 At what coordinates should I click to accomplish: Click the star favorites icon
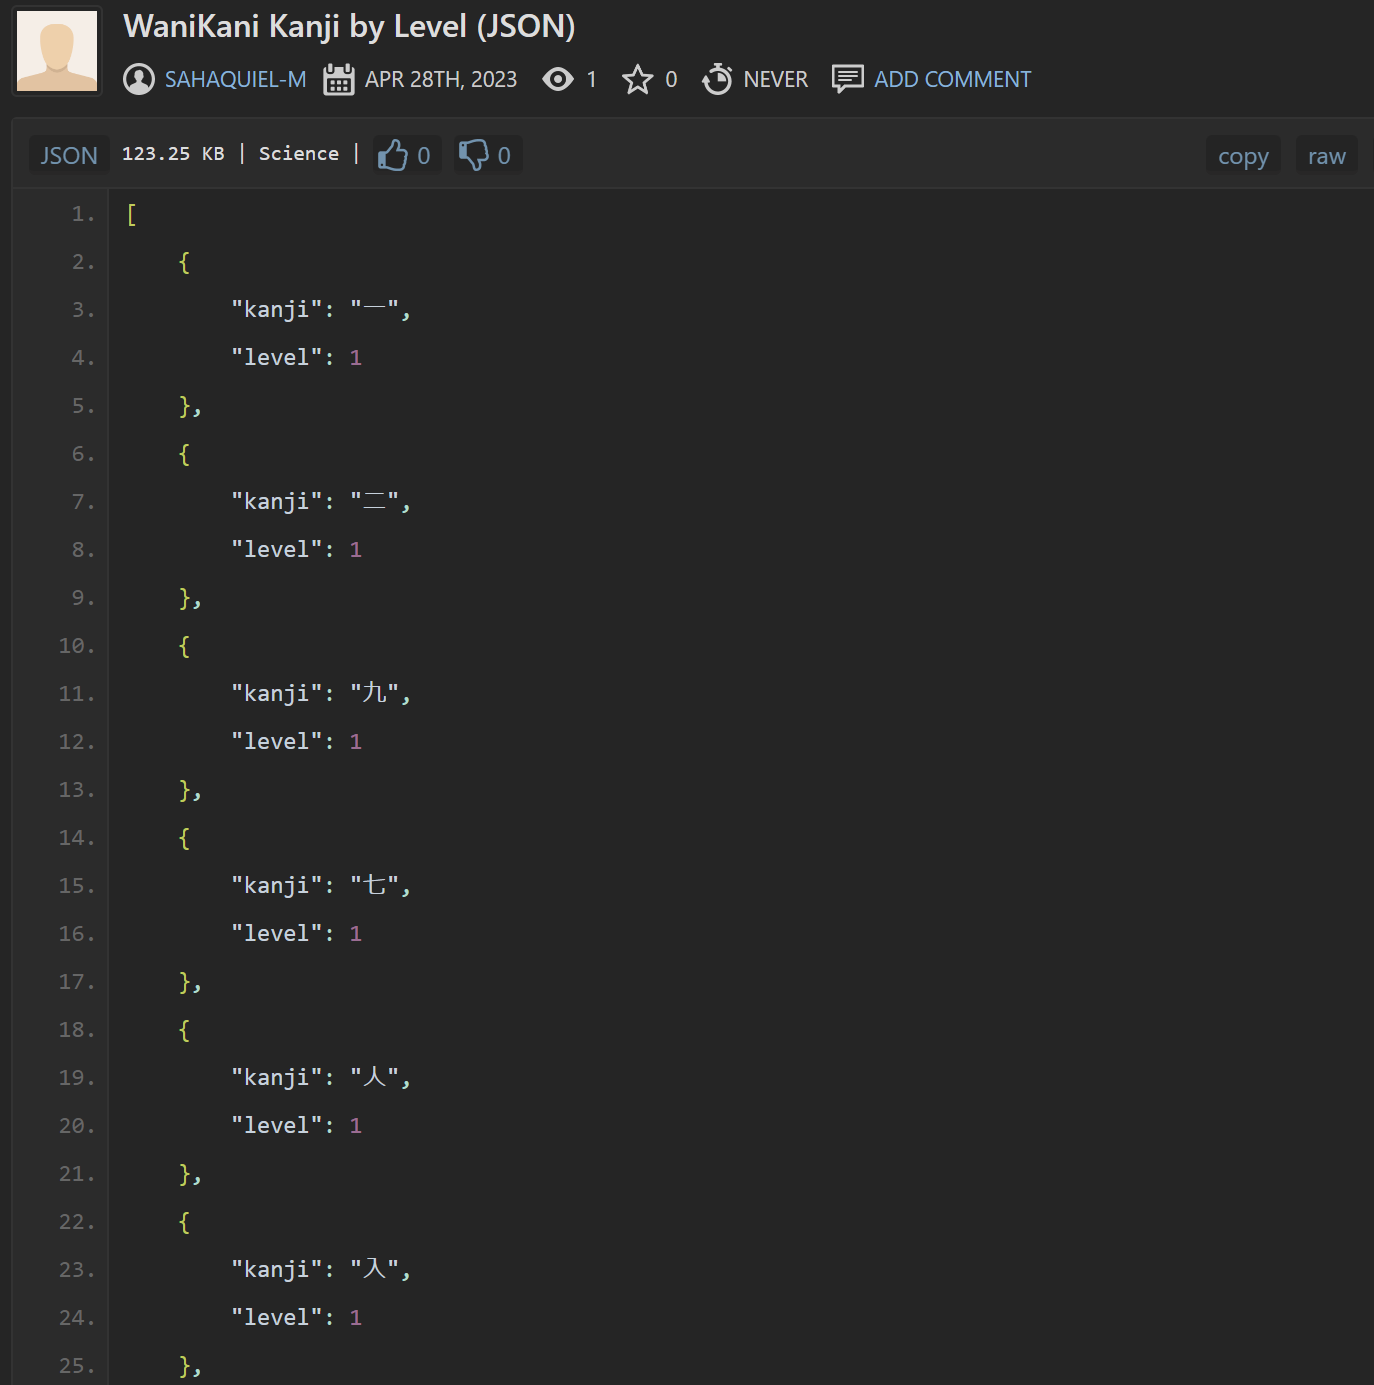(637, 79)
